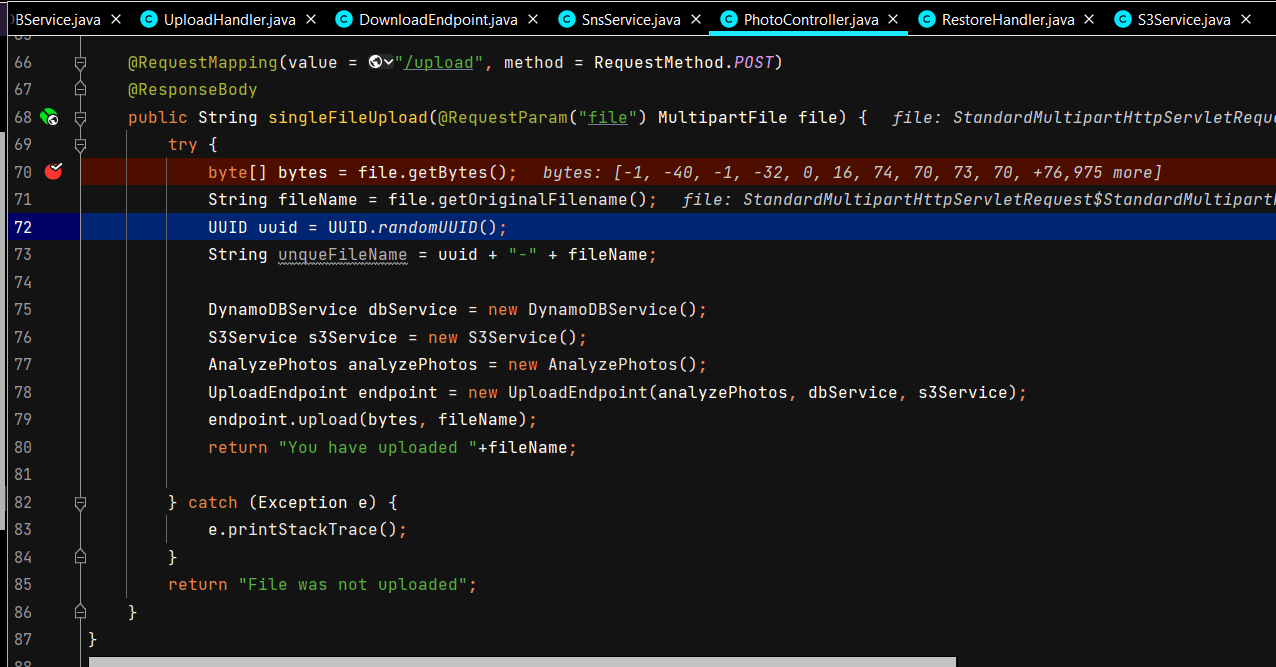1276x667 pixels.
Task: Select the PhotoController.java tab
Action: 810,19
